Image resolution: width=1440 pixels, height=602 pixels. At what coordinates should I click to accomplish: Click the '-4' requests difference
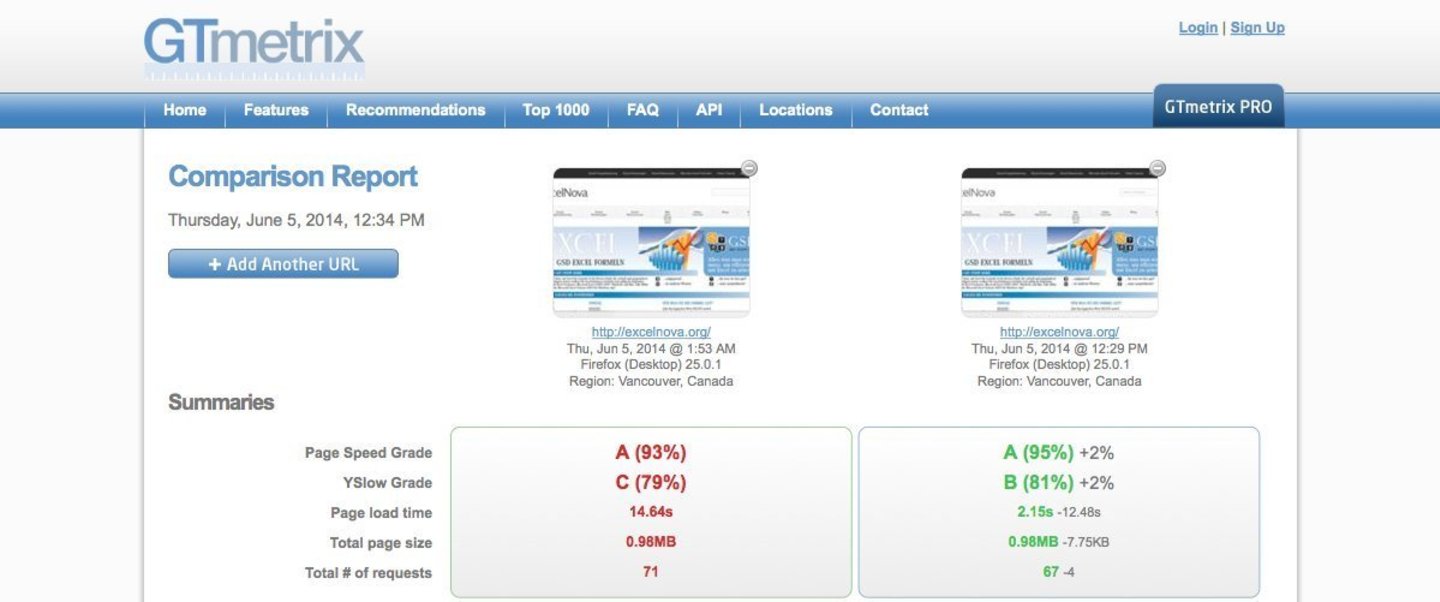click(x=1069, y=573)
